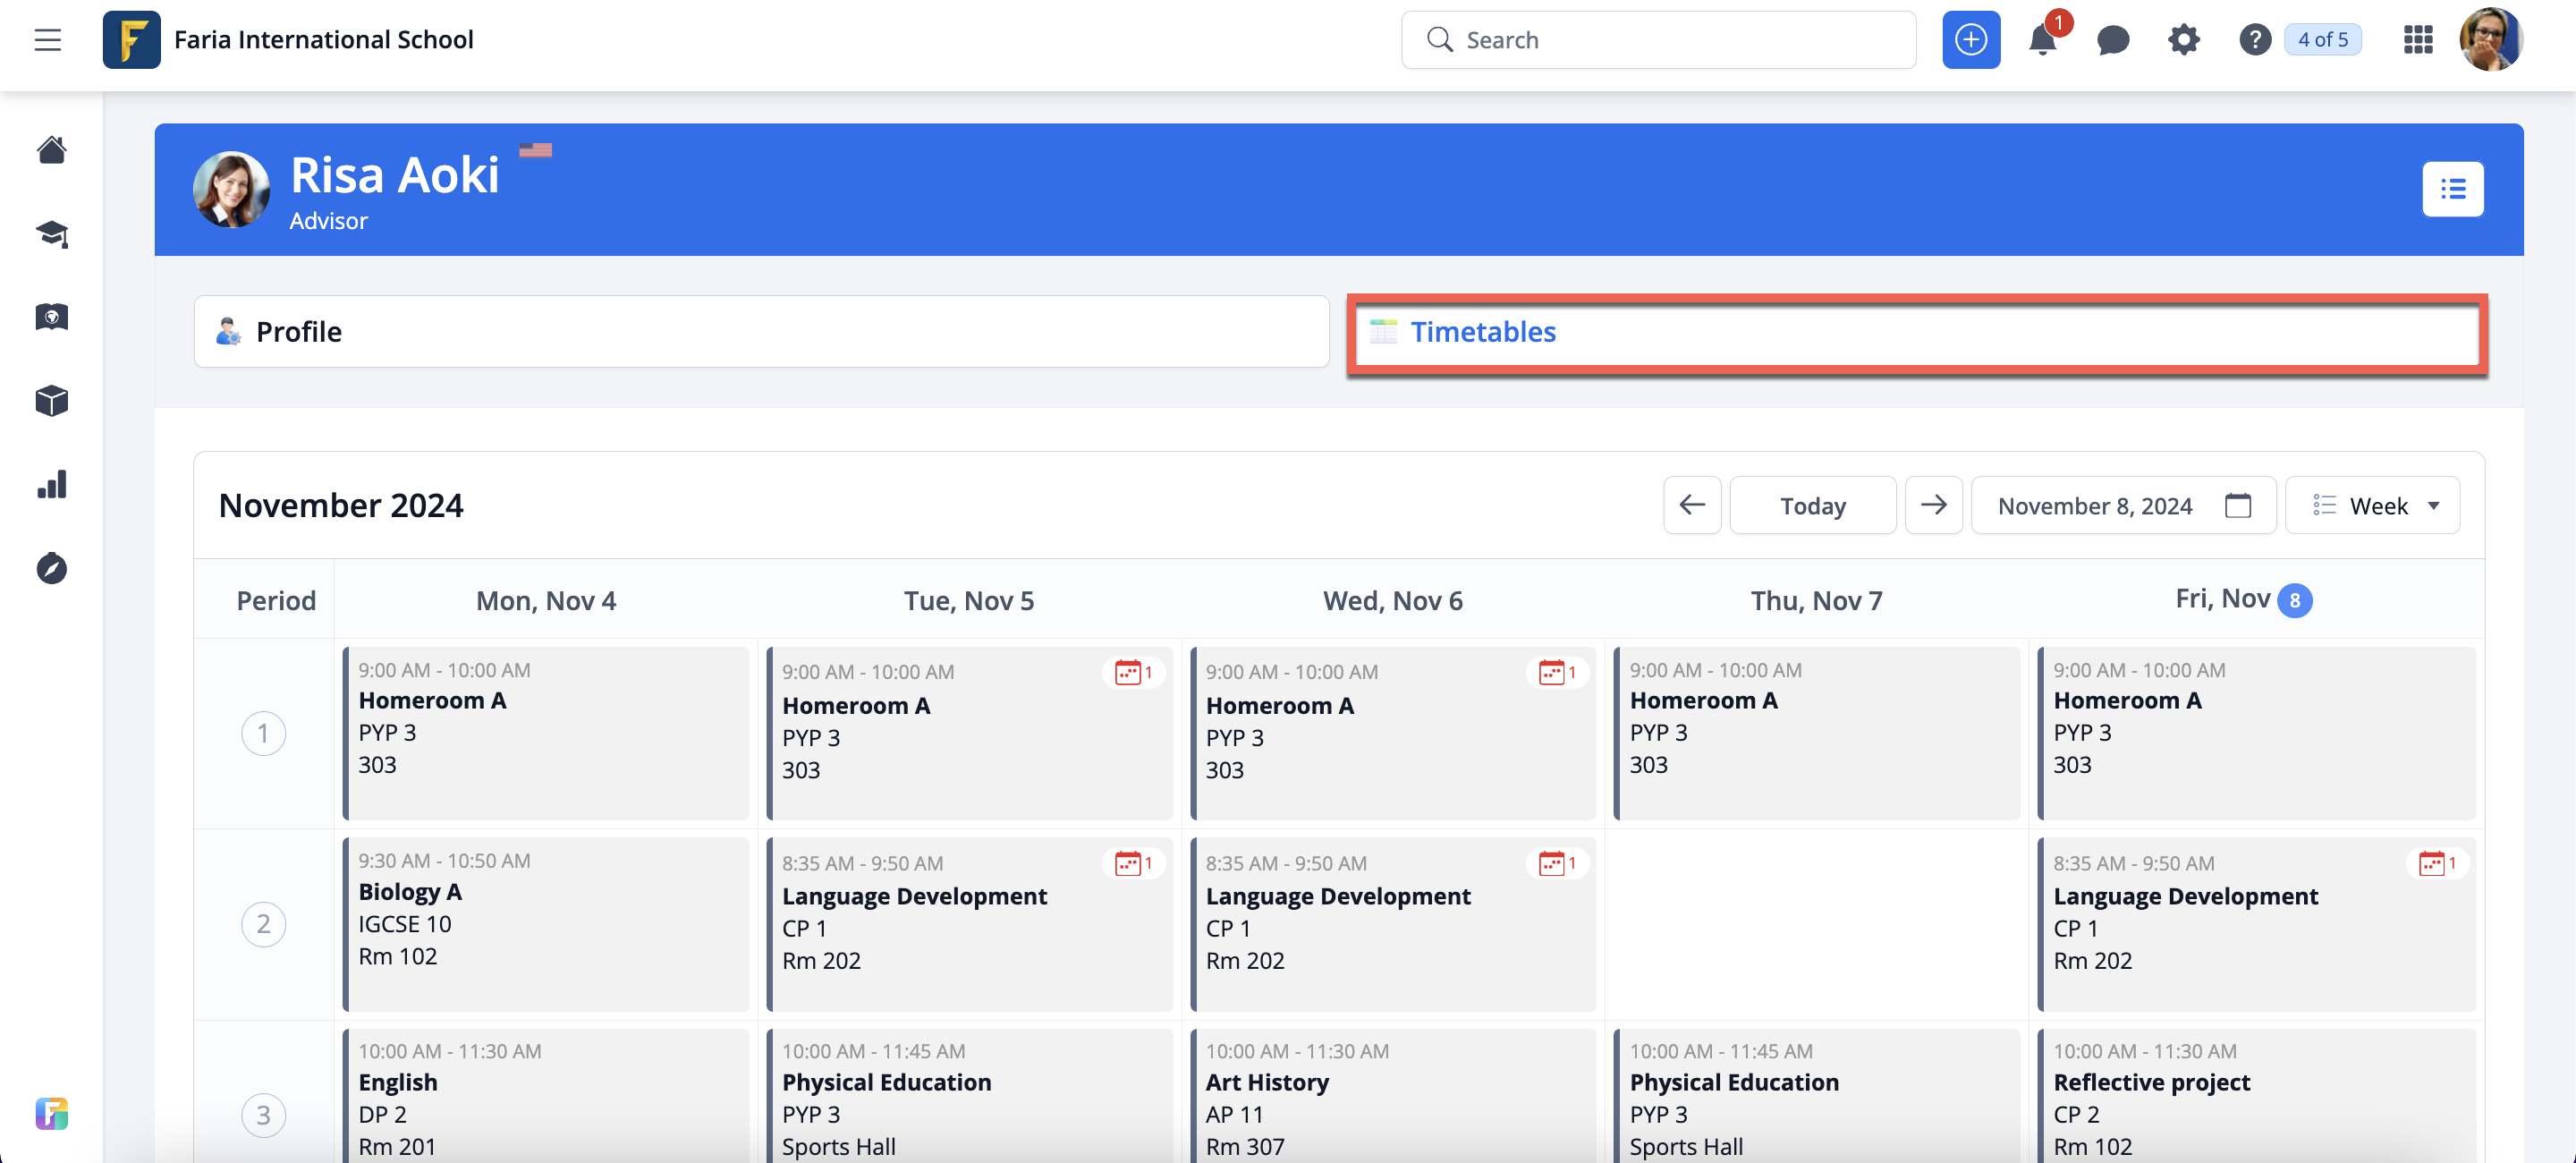Open the messages chat bubble icon
The height and width of the screenshot is (1163, 2576).
[2112, 40]
